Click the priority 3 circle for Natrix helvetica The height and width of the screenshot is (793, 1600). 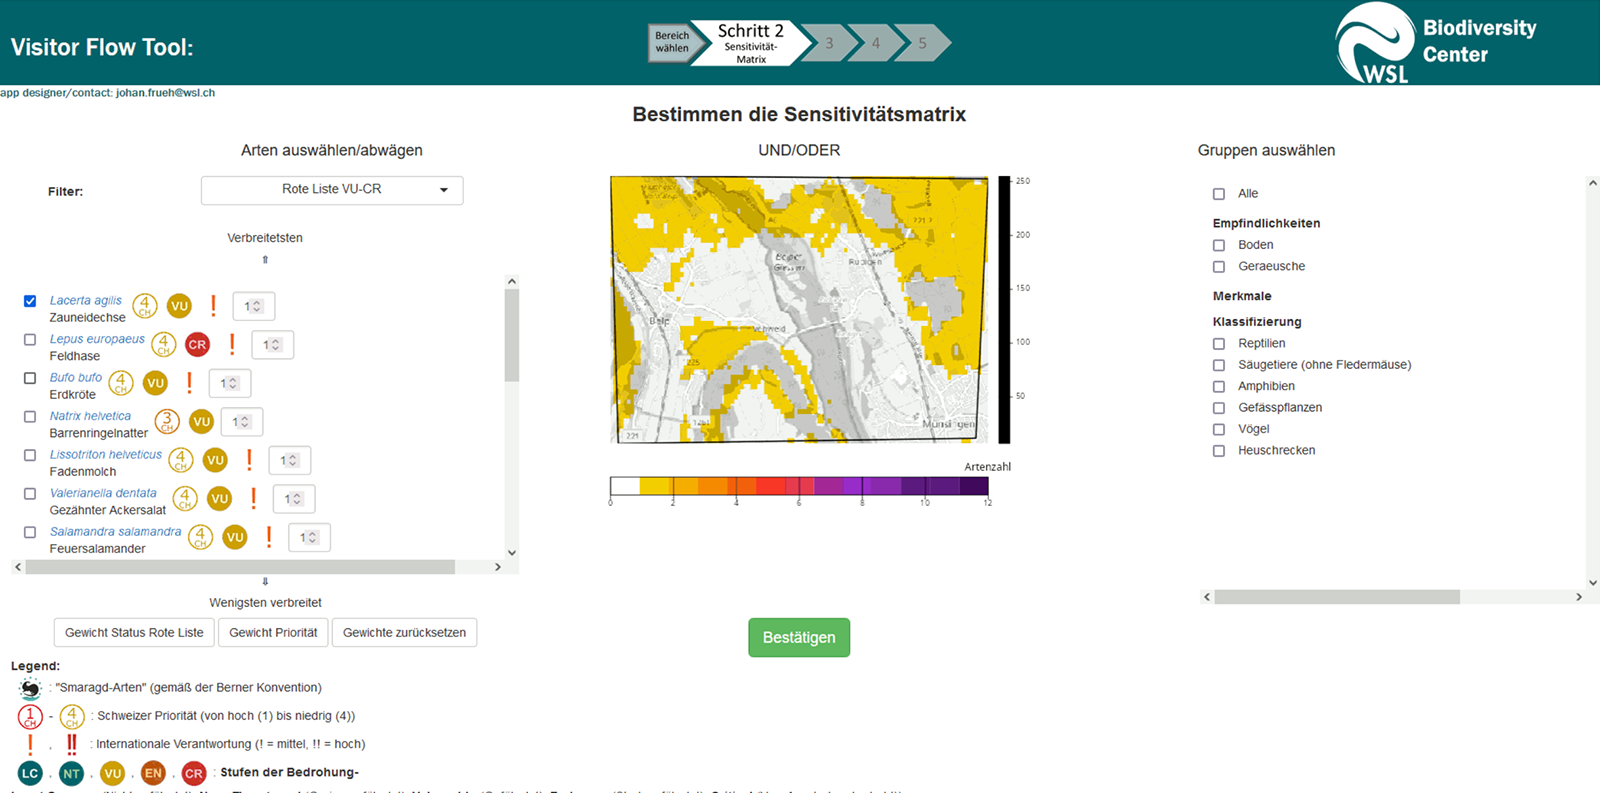pos(167,422)
